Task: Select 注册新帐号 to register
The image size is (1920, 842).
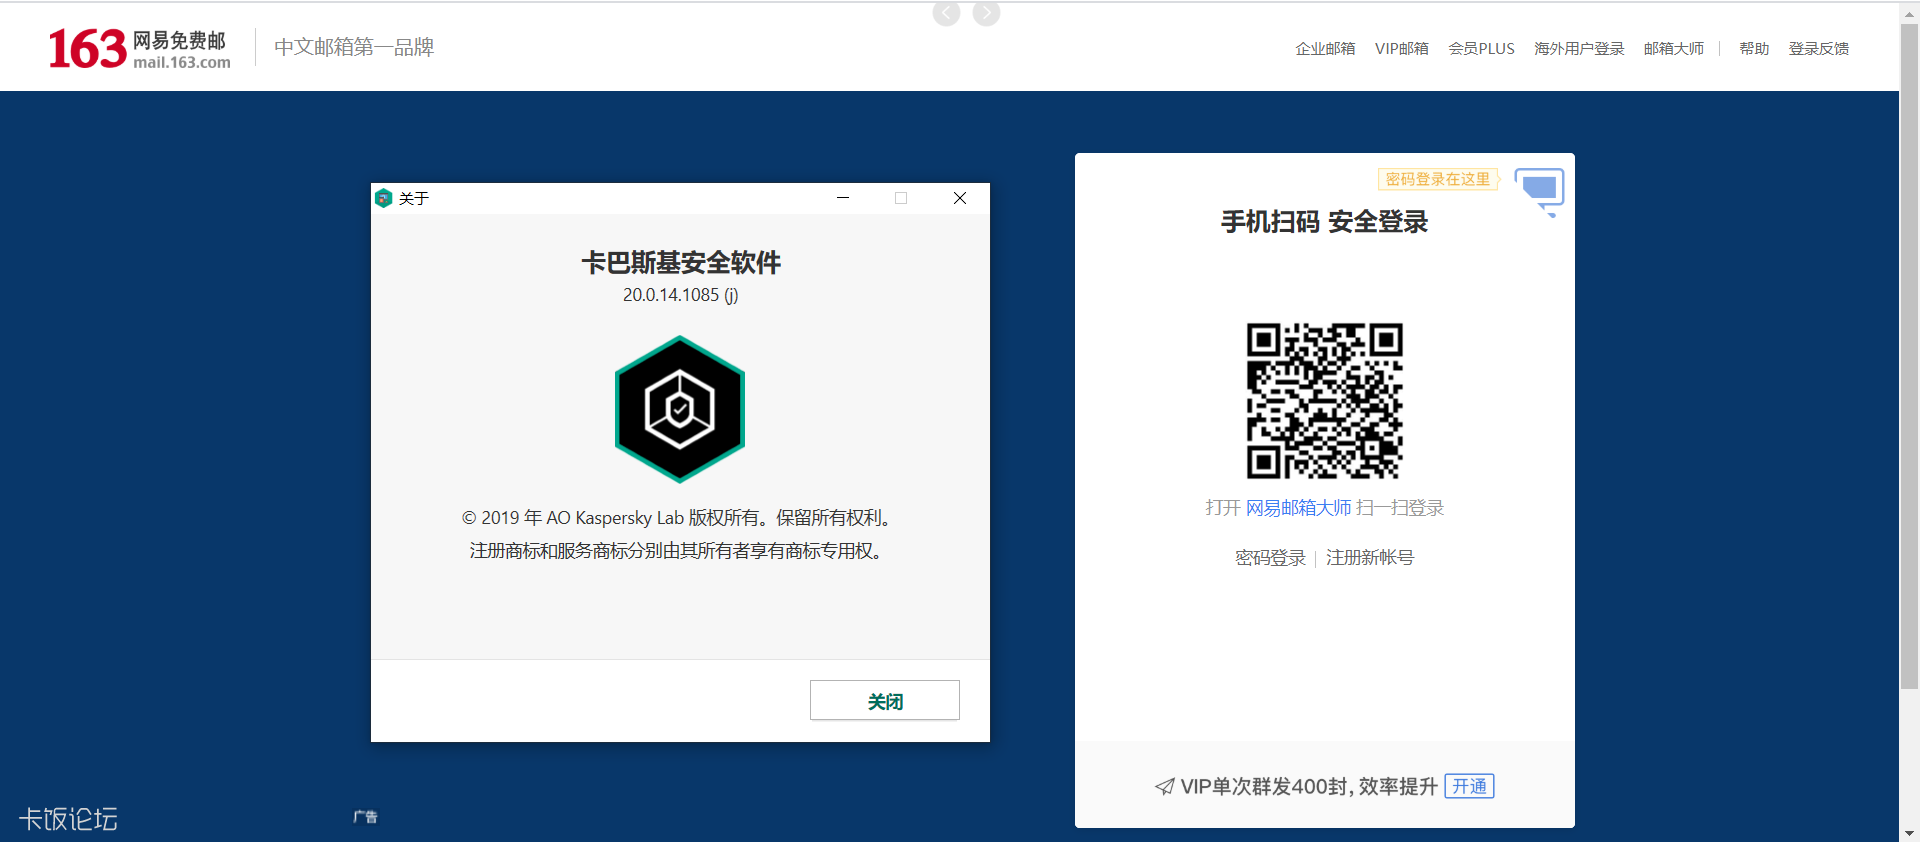Action: tap(1370, 558)
